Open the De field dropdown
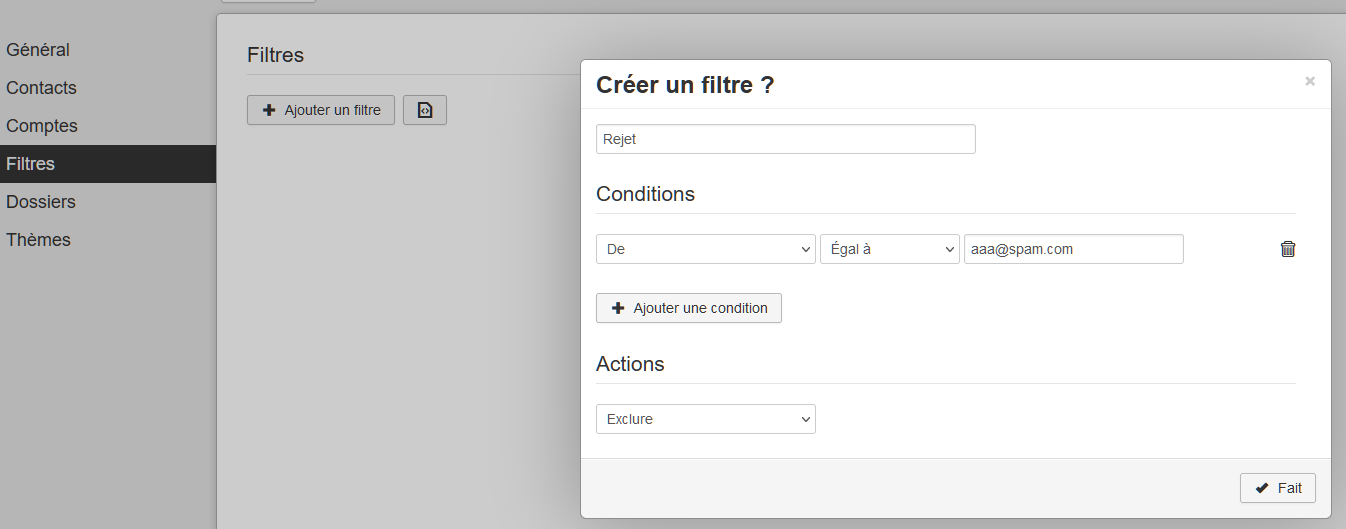 point(706,249)
